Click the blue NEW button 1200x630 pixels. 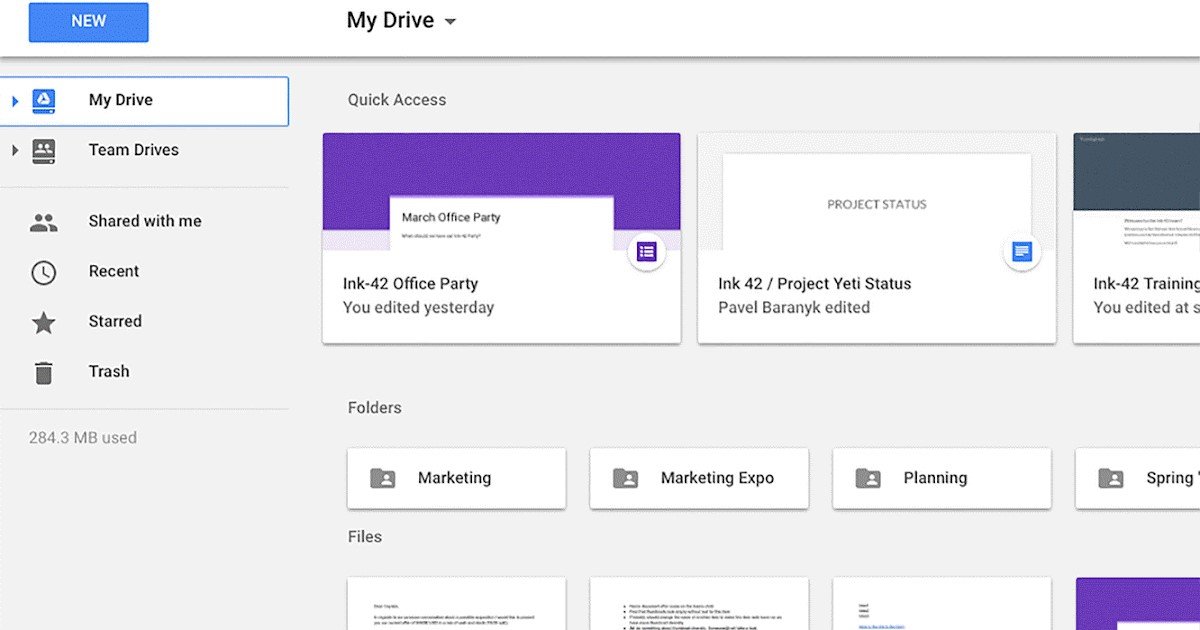pos(89,22)
